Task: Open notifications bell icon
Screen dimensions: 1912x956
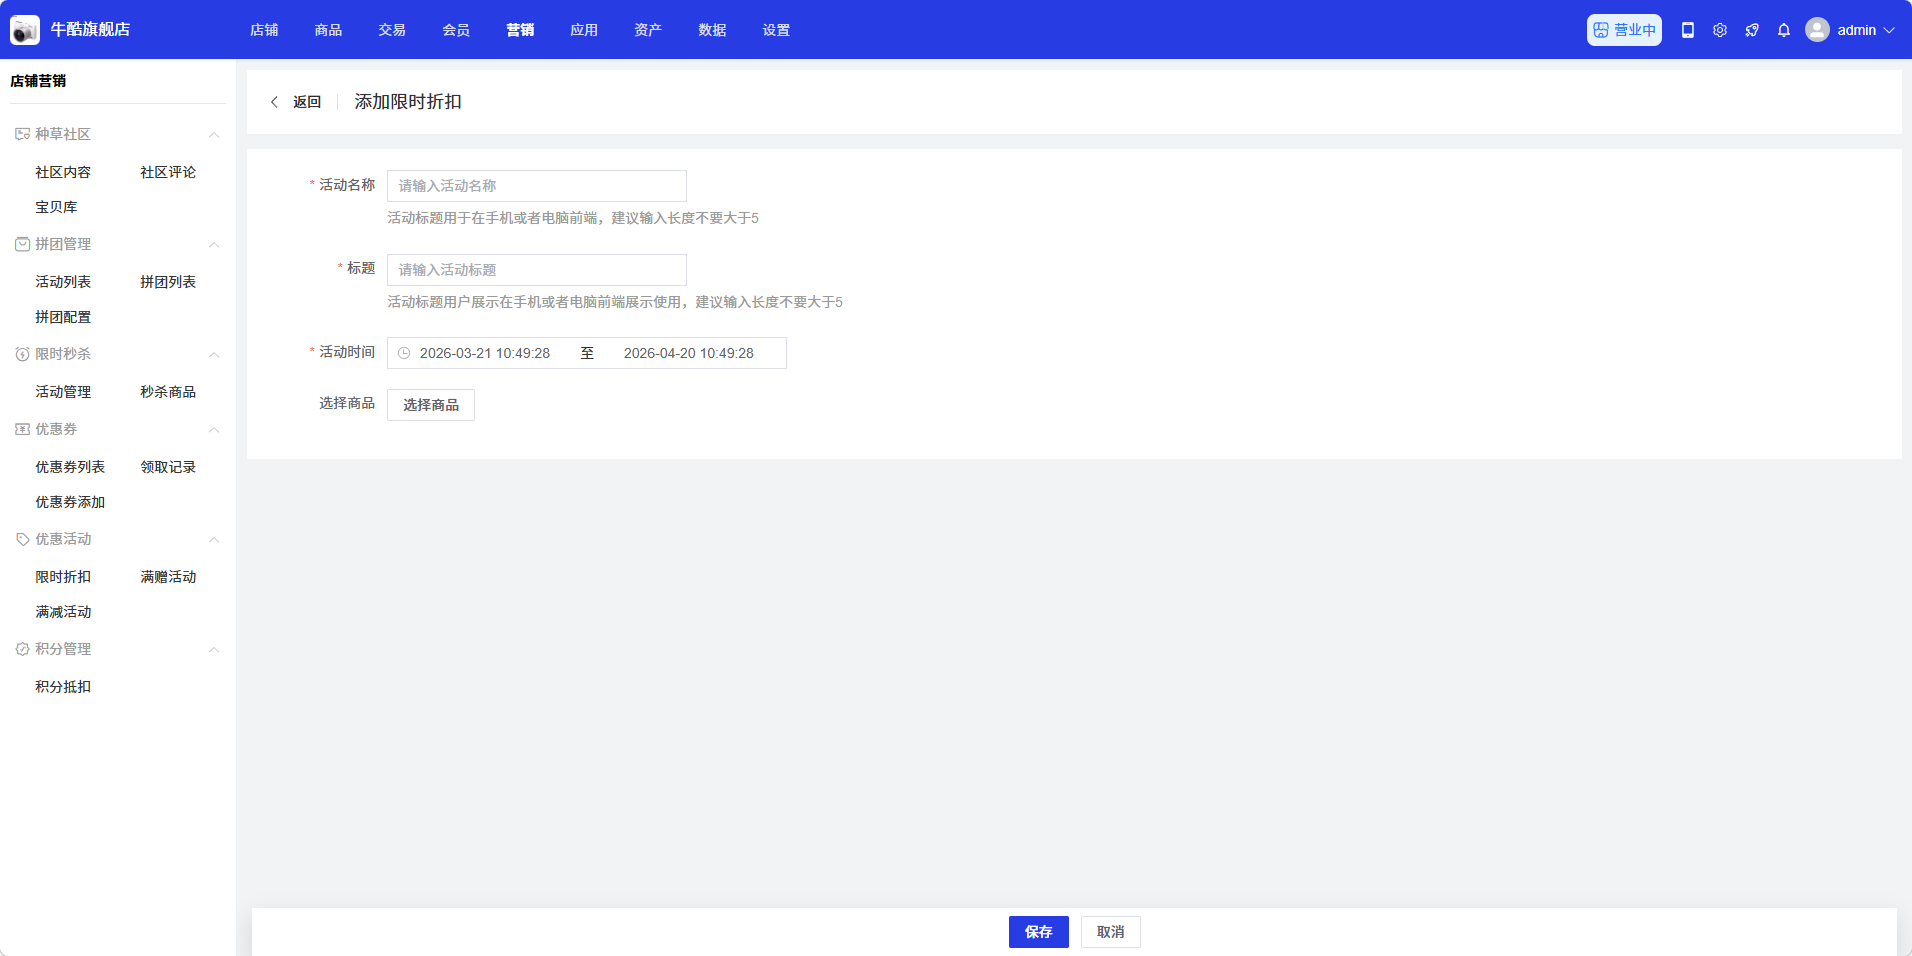Action: tap(1783, 30)
